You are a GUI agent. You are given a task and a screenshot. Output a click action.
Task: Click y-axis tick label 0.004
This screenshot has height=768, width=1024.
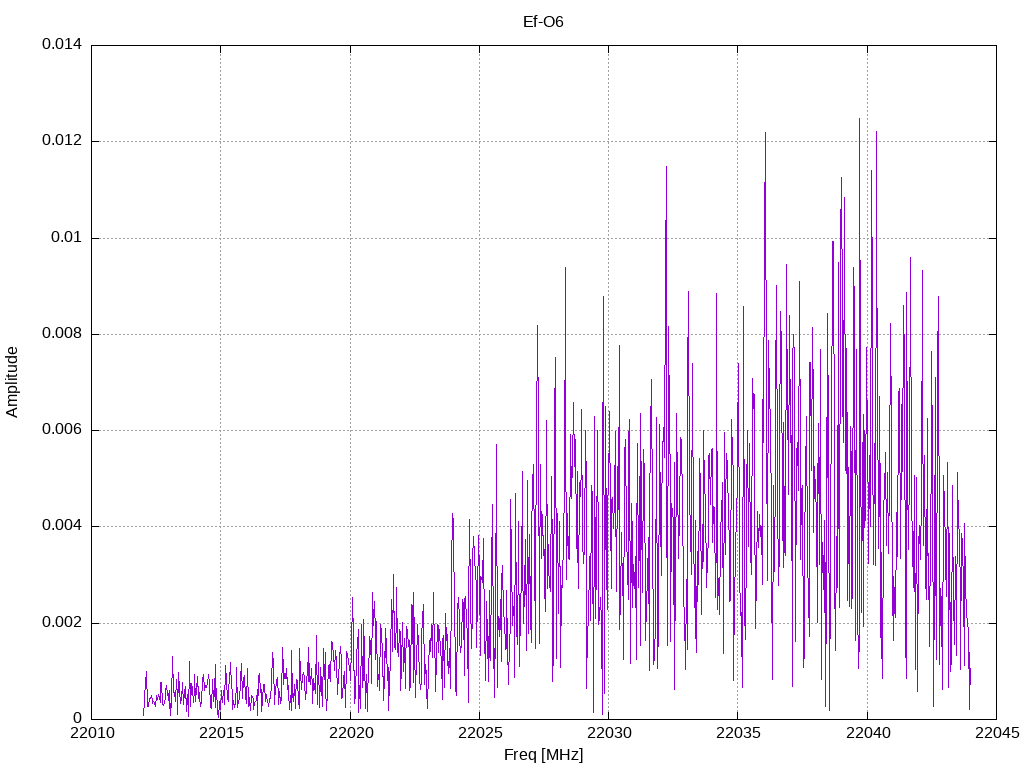pos(62,526)
